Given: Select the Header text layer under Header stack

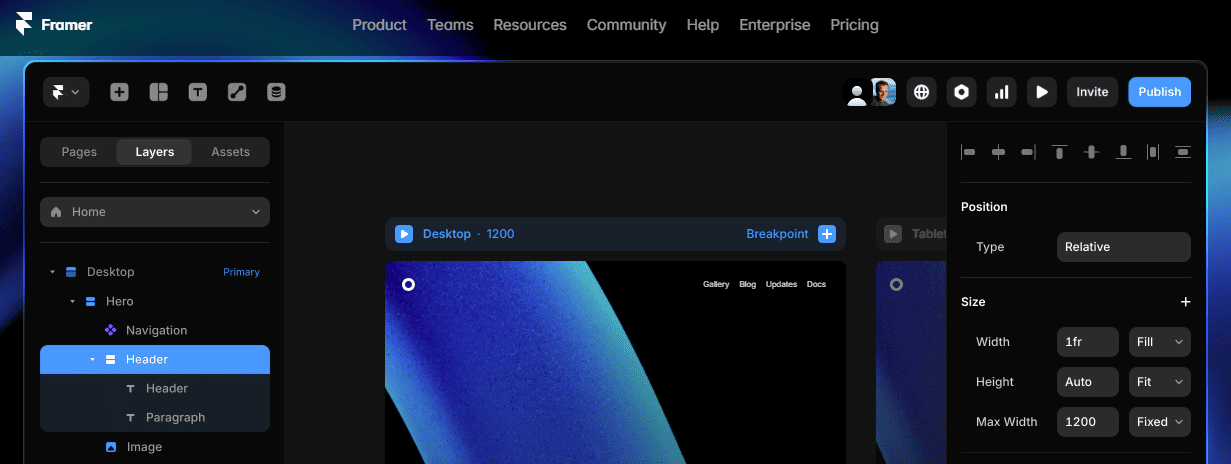Looking at the screenshot, I should [155, 388].
